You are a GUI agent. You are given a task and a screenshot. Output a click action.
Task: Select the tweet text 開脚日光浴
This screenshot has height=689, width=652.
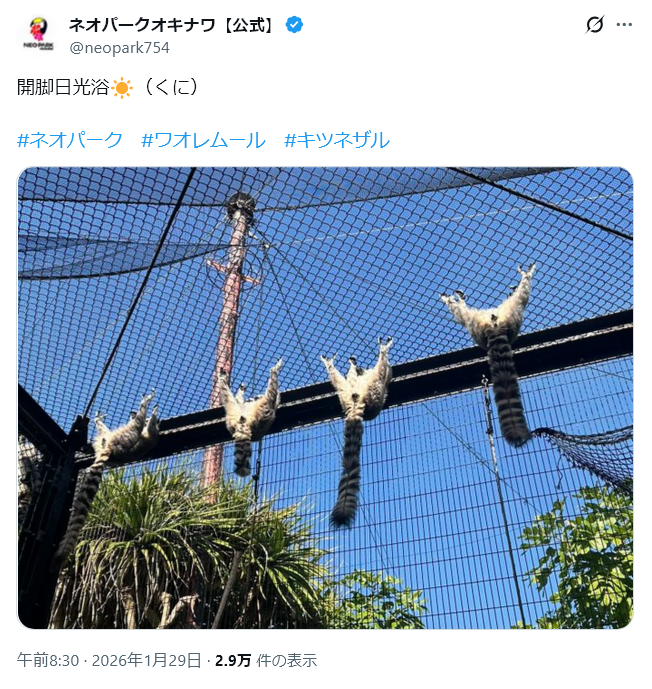click(63, 87)
